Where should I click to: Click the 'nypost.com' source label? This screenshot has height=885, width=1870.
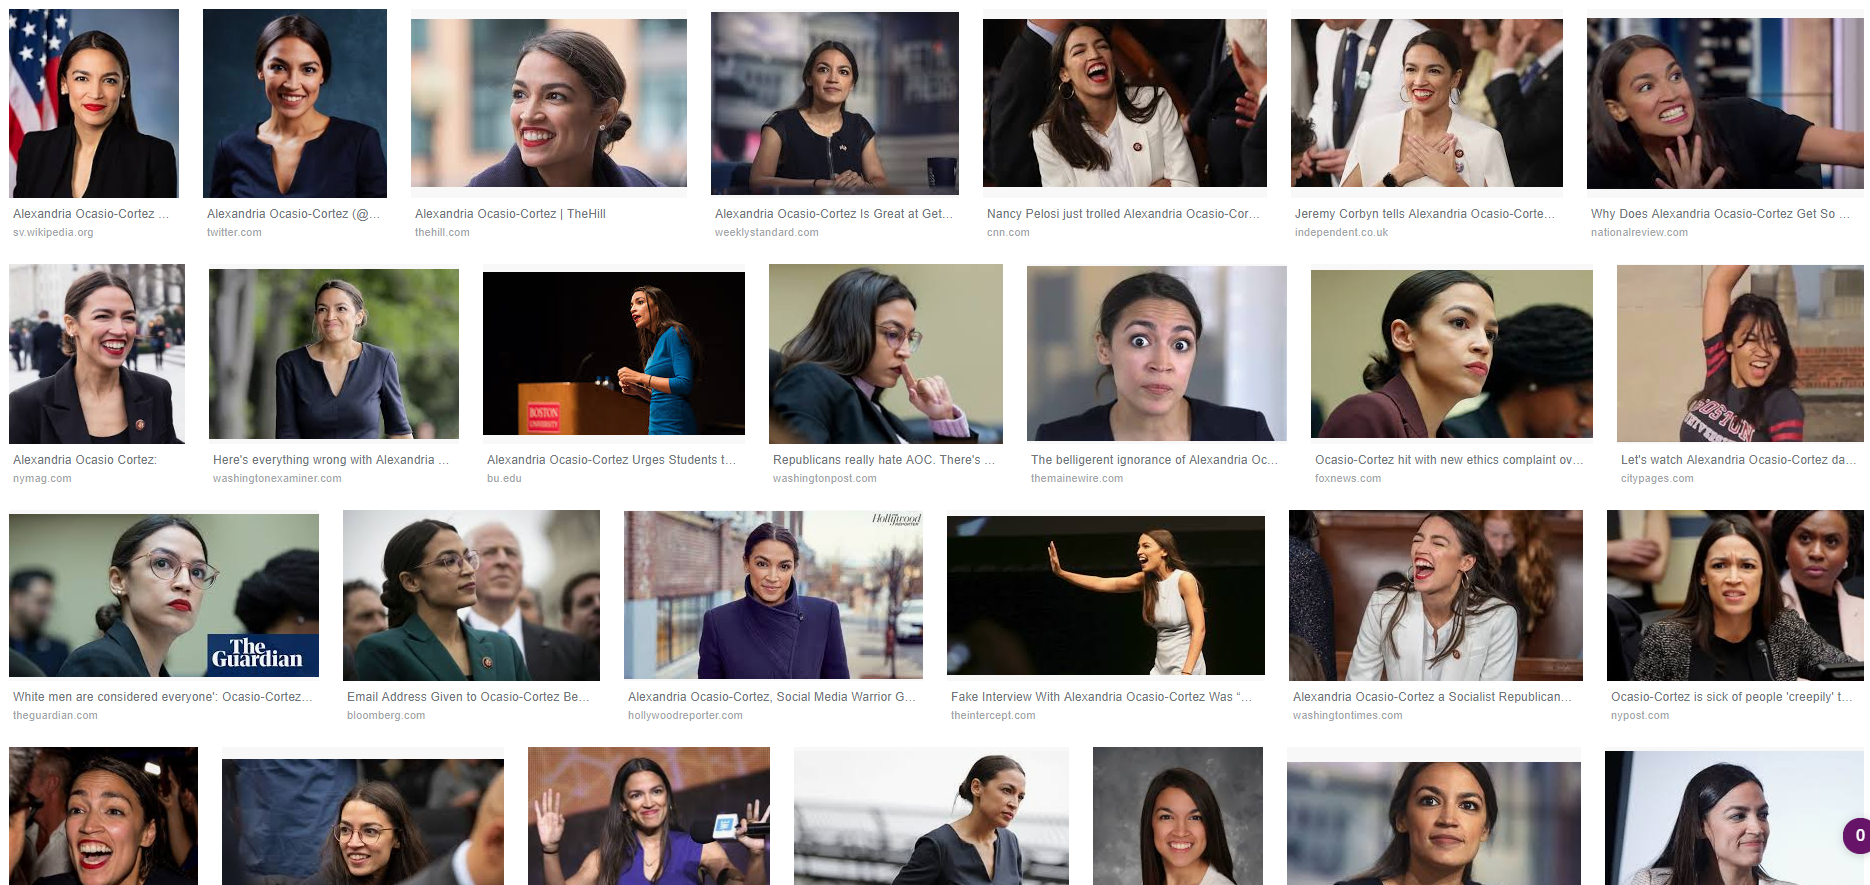click(1640, 716)
